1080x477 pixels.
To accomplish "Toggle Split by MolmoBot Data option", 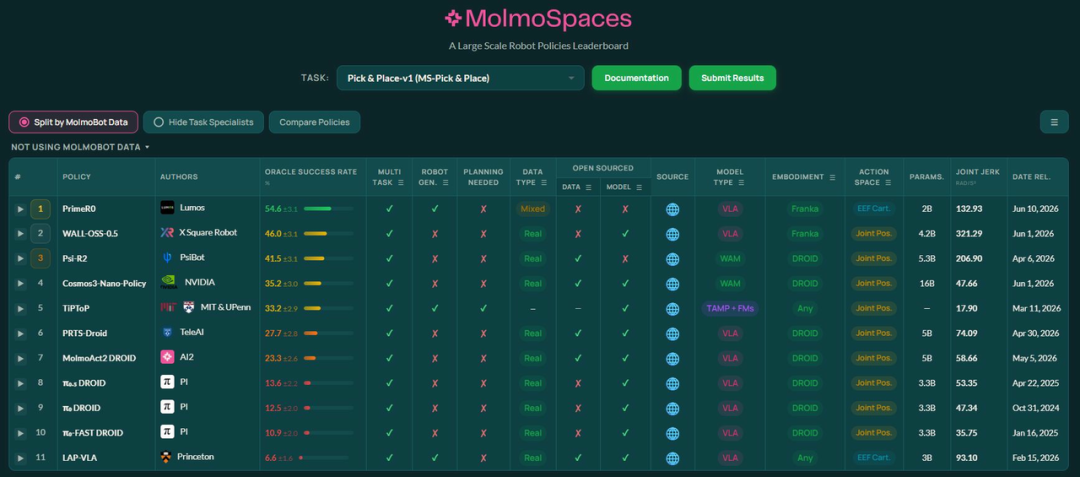I will [x=74, y=122].
